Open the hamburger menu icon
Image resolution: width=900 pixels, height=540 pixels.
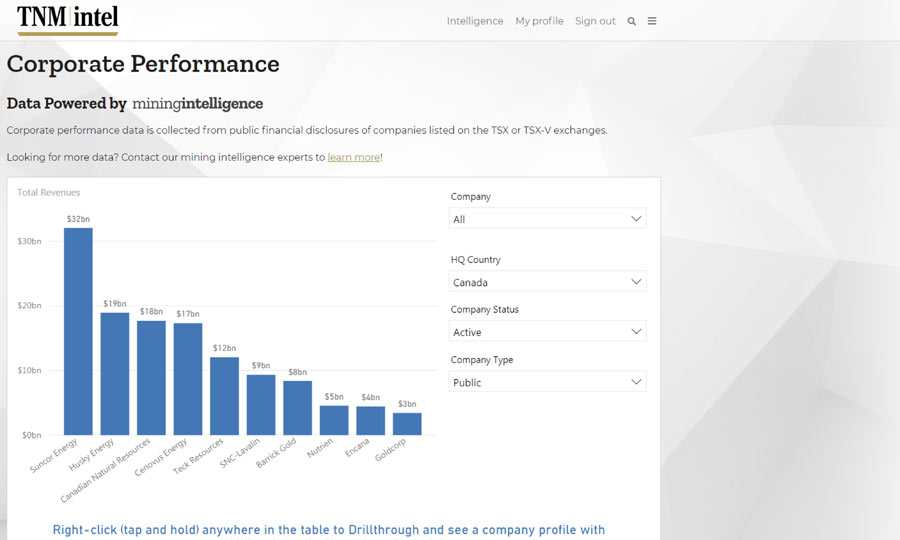click(x=652, y=21)
